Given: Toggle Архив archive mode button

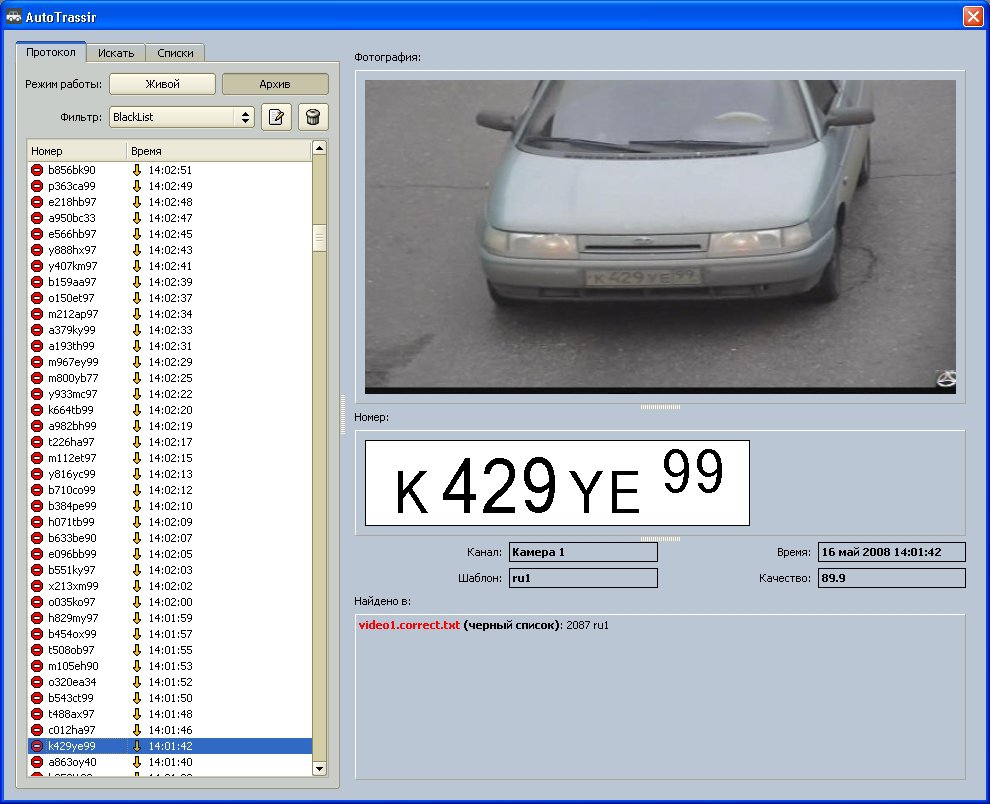Looking at the screenshot, I should pyautogui.click(x=274, y=85).
